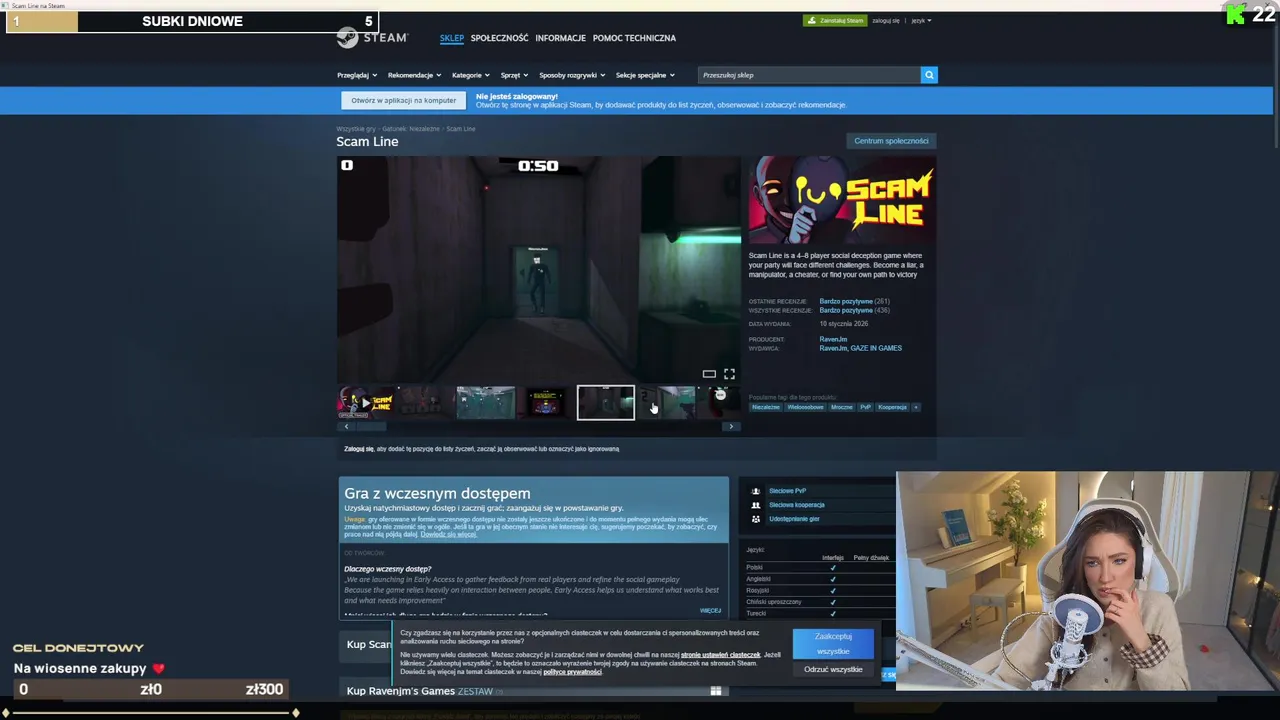Click the Steam logo in header

point(372,38)
